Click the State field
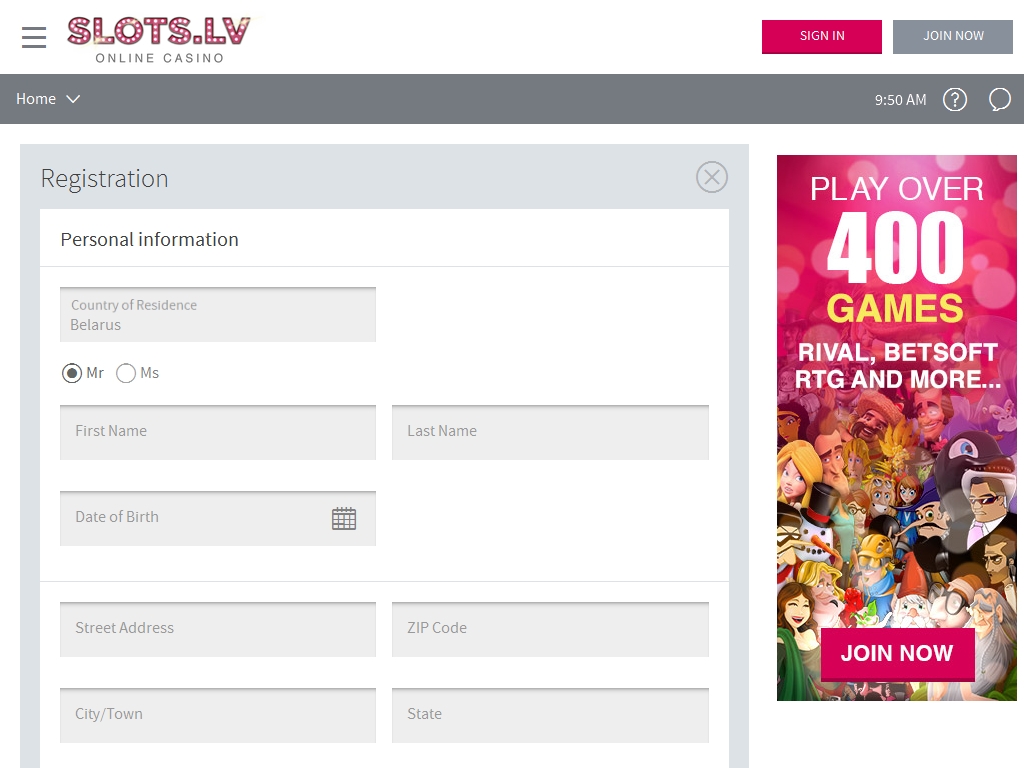Viewport: 1024px width, 768px height. point(550,714)
